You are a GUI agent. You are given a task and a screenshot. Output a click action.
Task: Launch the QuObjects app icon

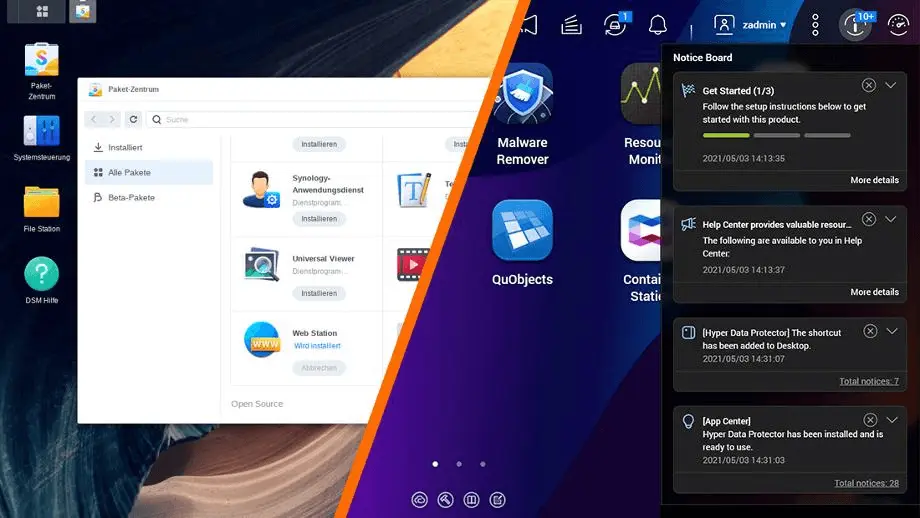(x=522, y=231)
